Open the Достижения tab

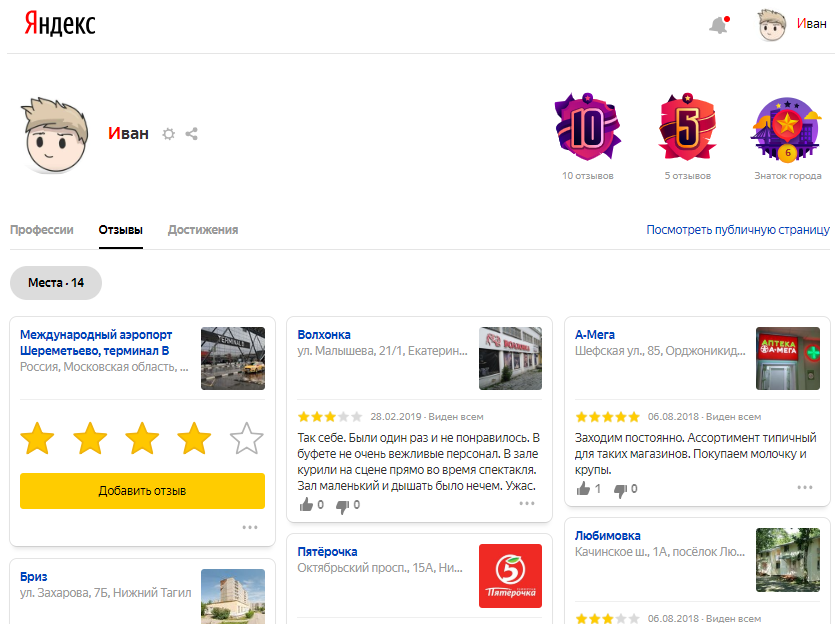203,230
